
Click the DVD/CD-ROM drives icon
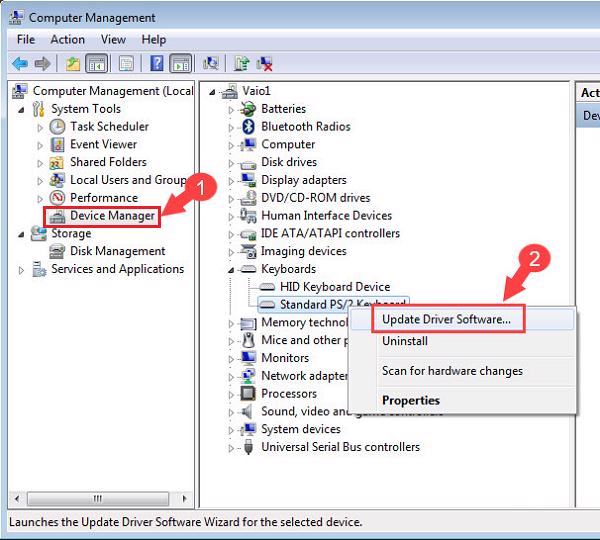[248, 198]
